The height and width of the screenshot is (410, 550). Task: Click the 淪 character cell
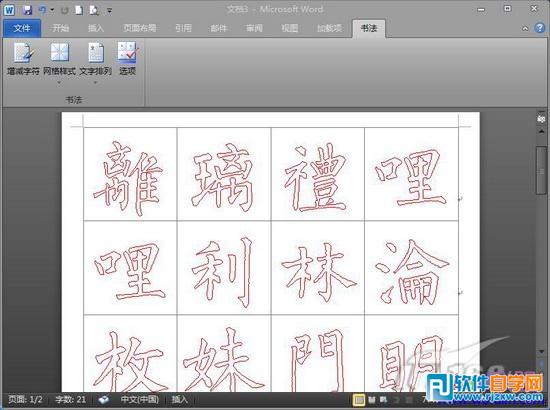[x=411, y=268]
